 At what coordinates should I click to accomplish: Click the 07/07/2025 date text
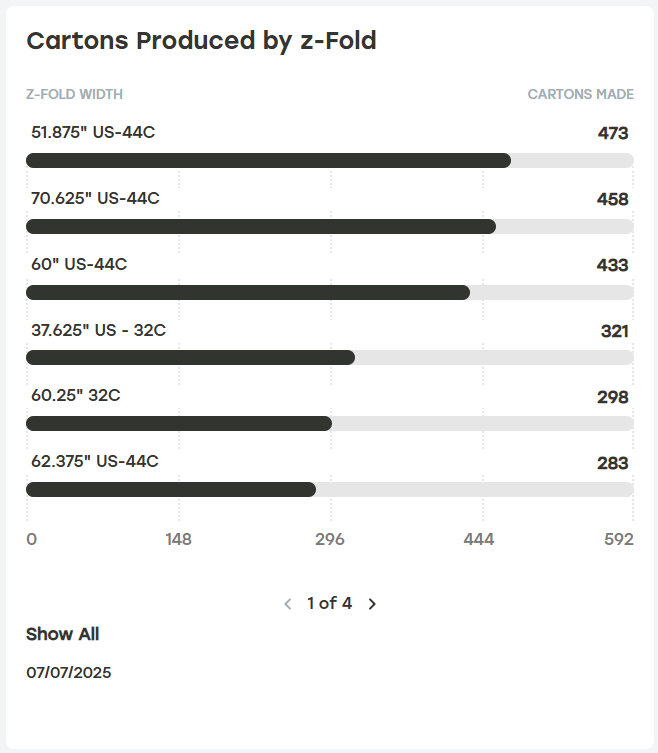69,672
